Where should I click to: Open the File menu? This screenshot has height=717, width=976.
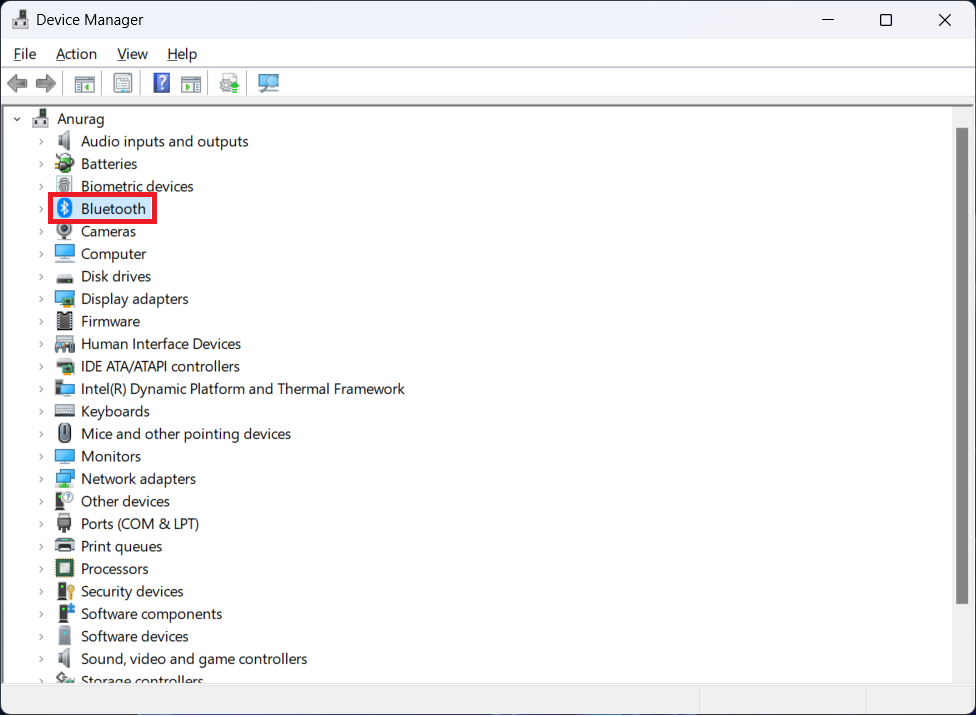[25, 54]
